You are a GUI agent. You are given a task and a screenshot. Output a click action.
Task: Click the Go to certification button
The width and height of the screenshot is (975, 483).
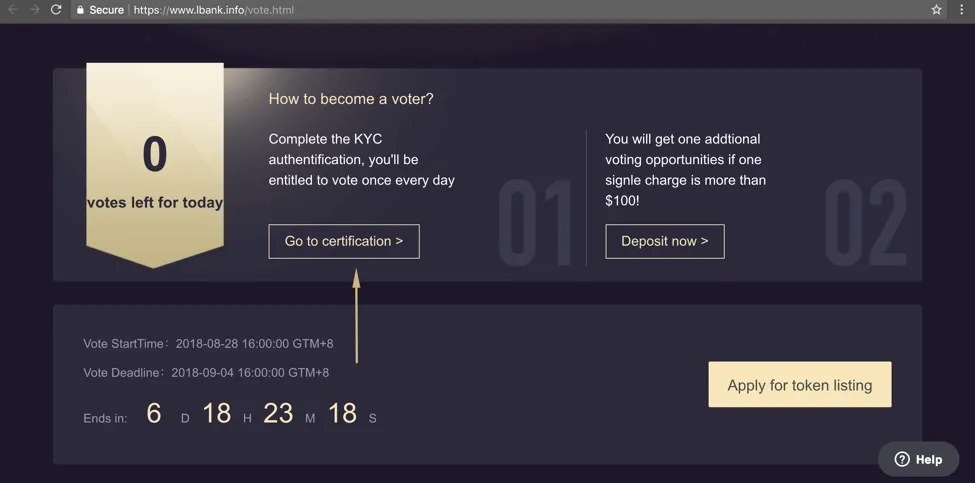pos(344,241)
